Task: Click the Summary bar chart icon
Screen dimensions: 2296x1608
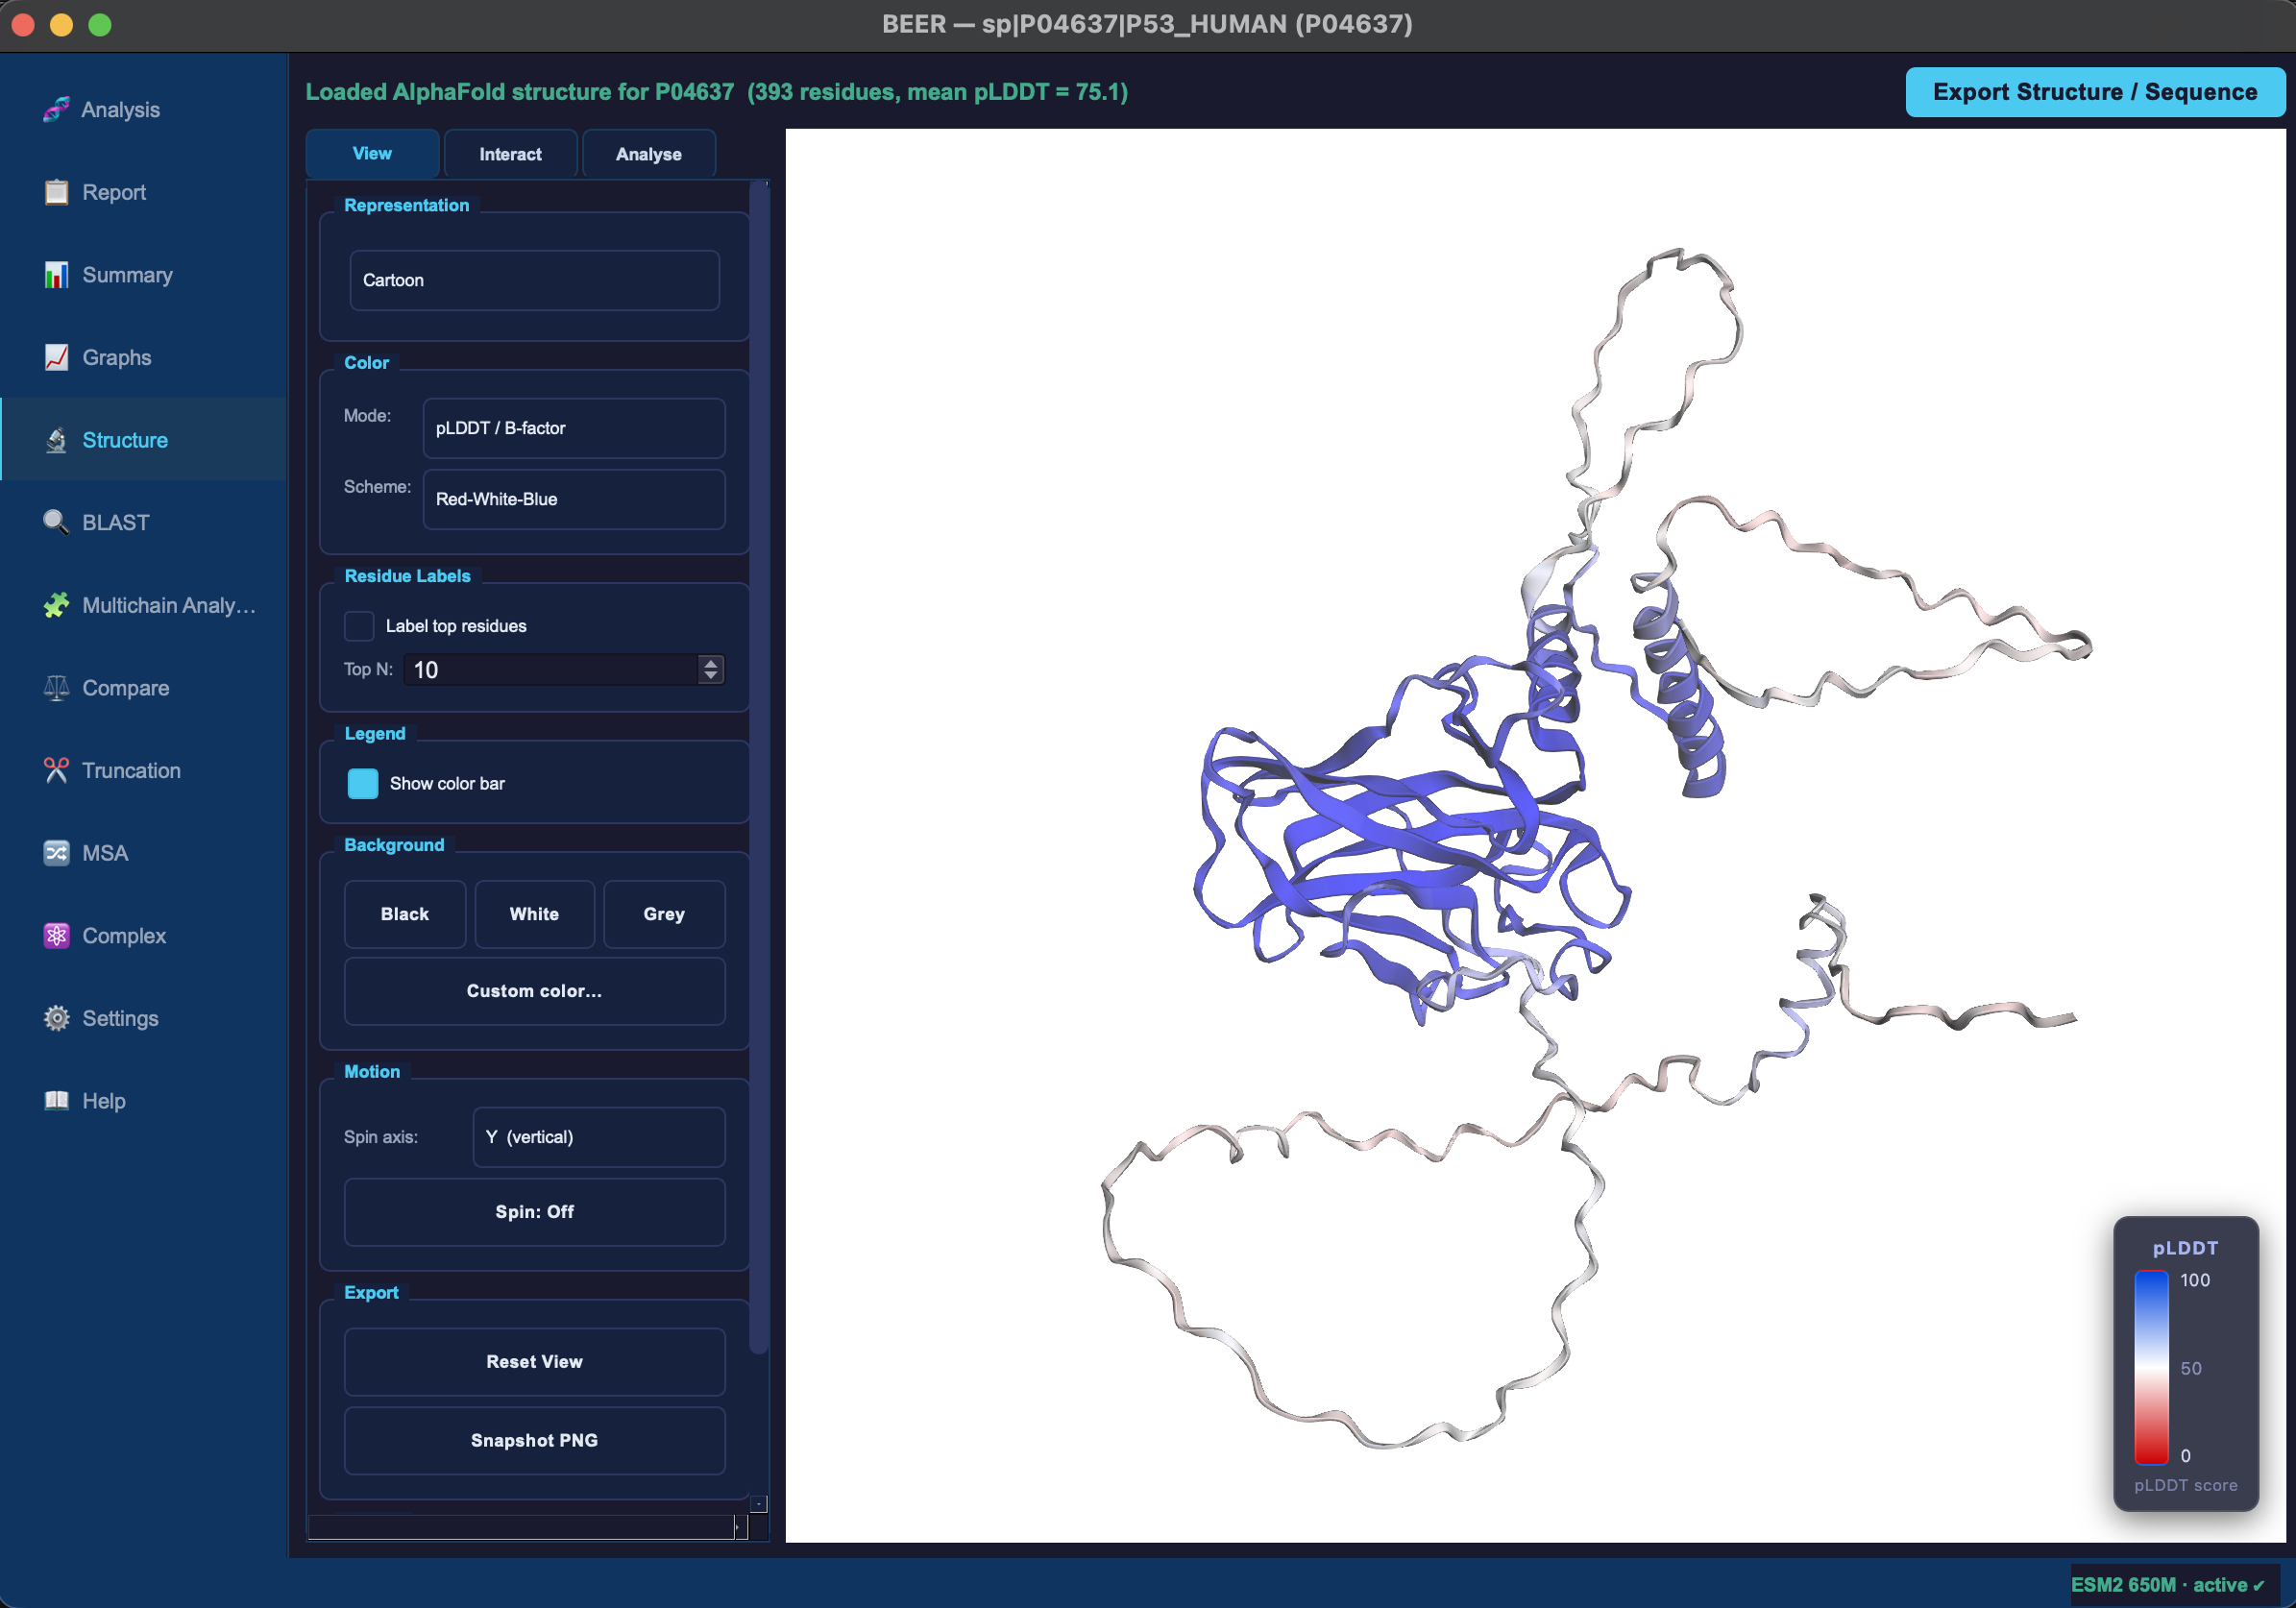Action: tap(56, 275)
